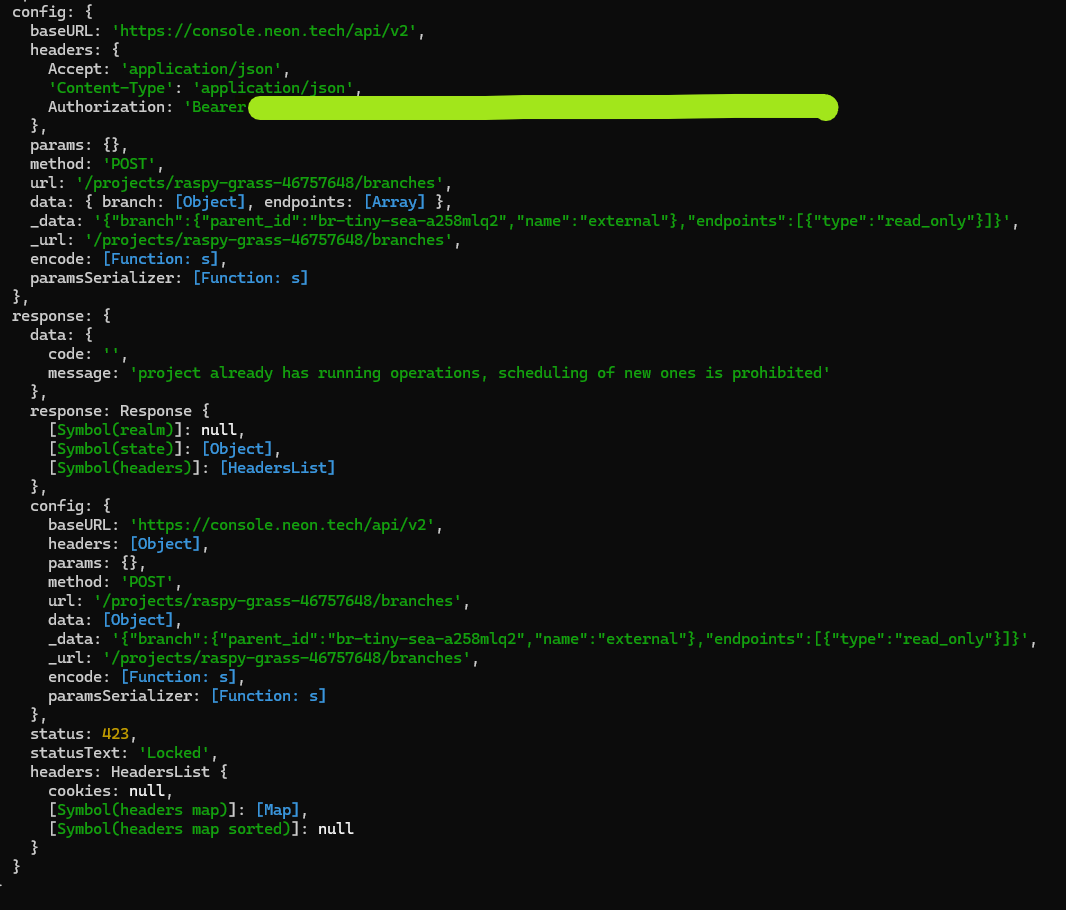
Task: Select the 'Content-Type' header key
Action: point(111,88)
